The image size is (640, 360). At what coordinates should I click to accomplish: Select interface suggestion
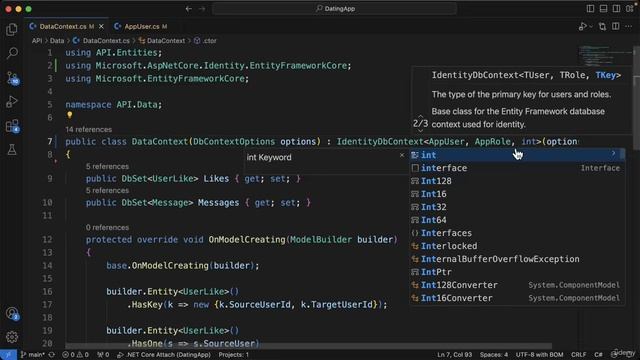tap(517, 168)
